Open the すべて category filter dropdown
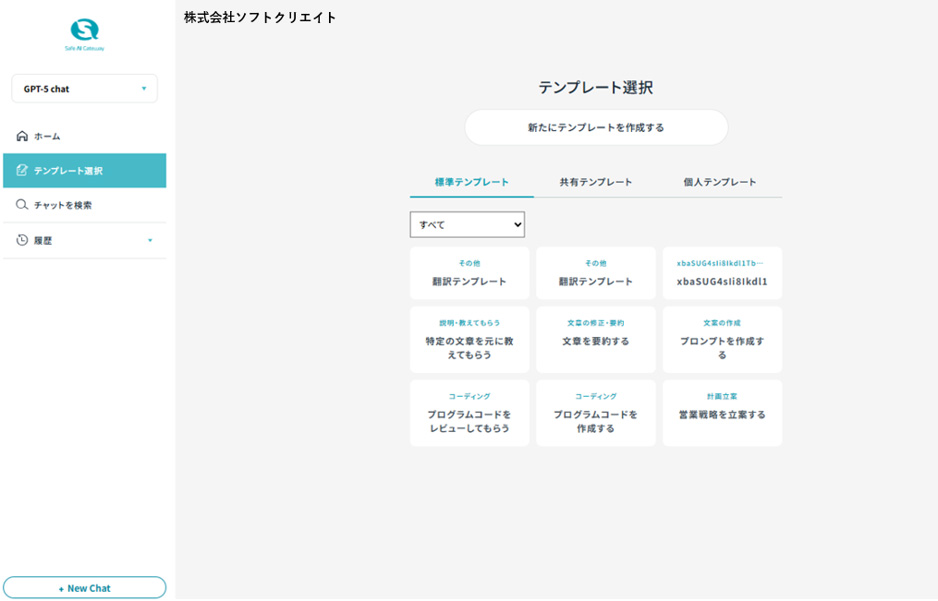Screen dimensions: 938x601 point(467,225)
